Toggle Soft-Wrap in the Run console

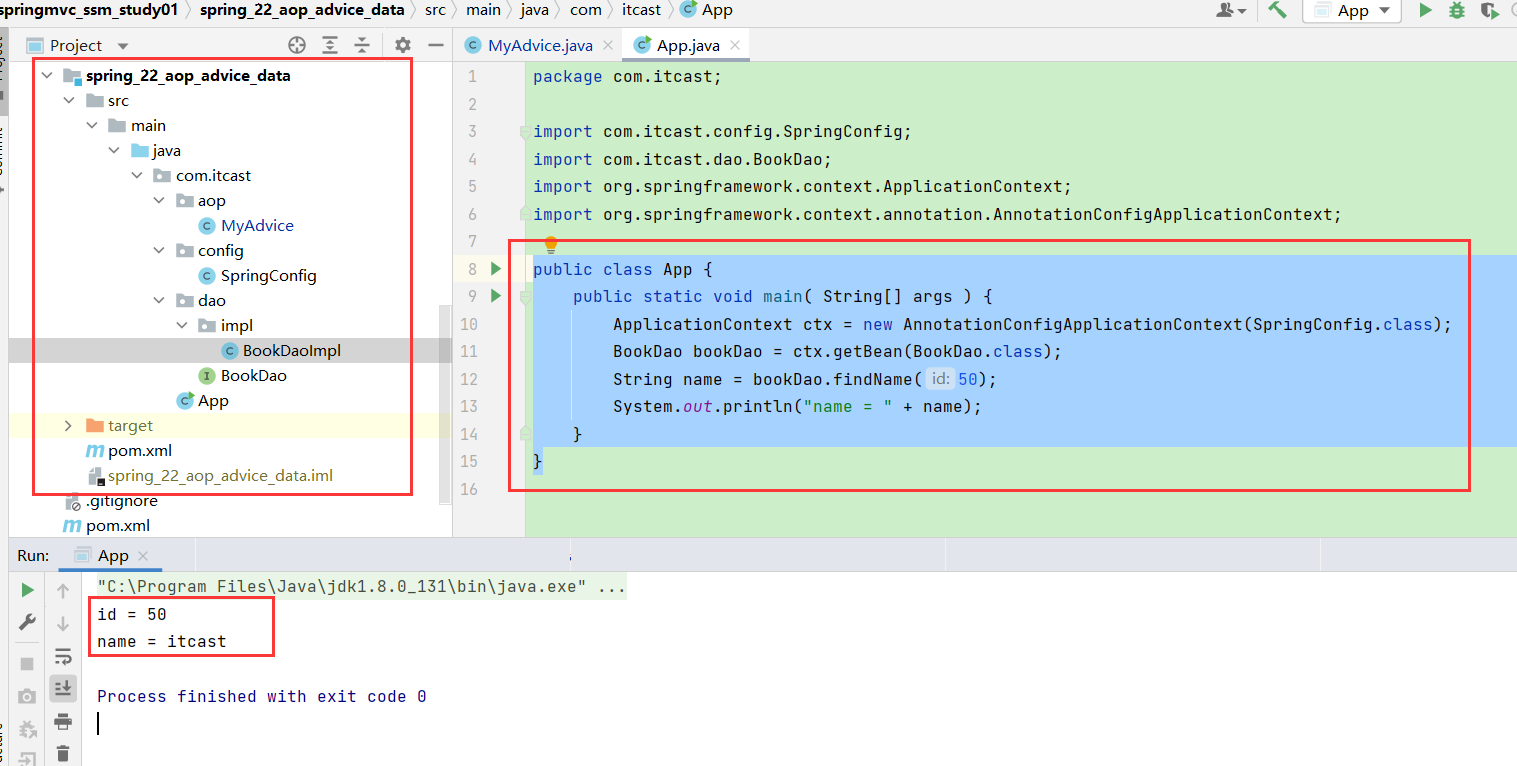tap(63, 656)
